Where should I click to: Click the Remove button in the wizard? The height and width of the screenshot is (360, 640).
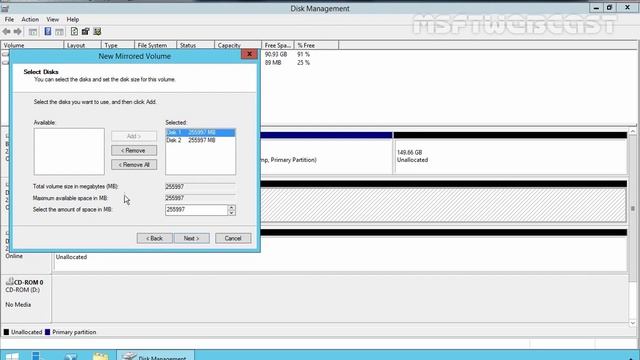point(134,150)
